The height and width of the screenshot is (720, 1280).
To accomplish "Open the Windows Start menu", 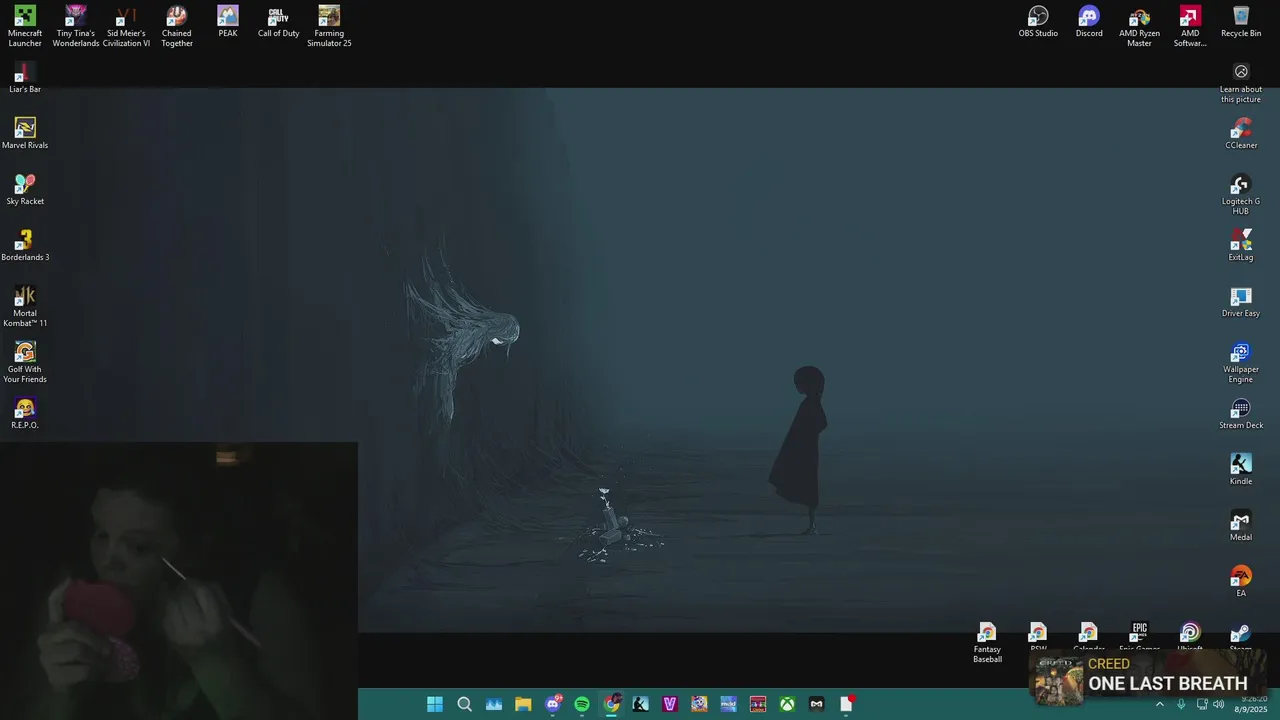I will [435, 704].
